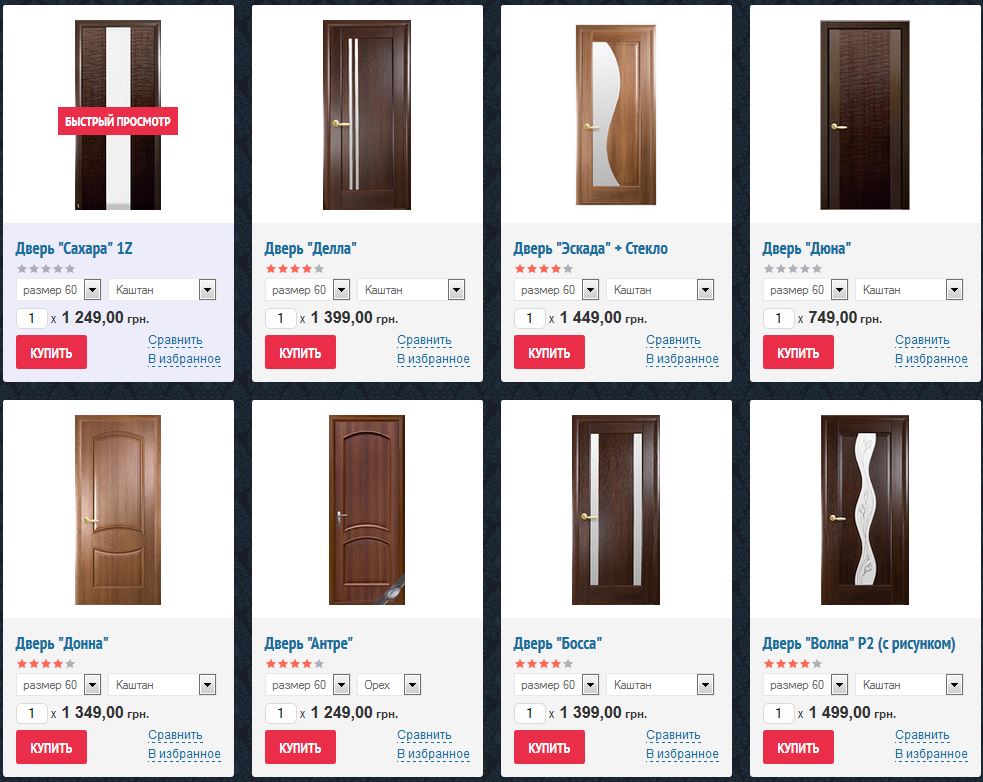Focus quantity field for Дверь Эскада

[530, 318]
